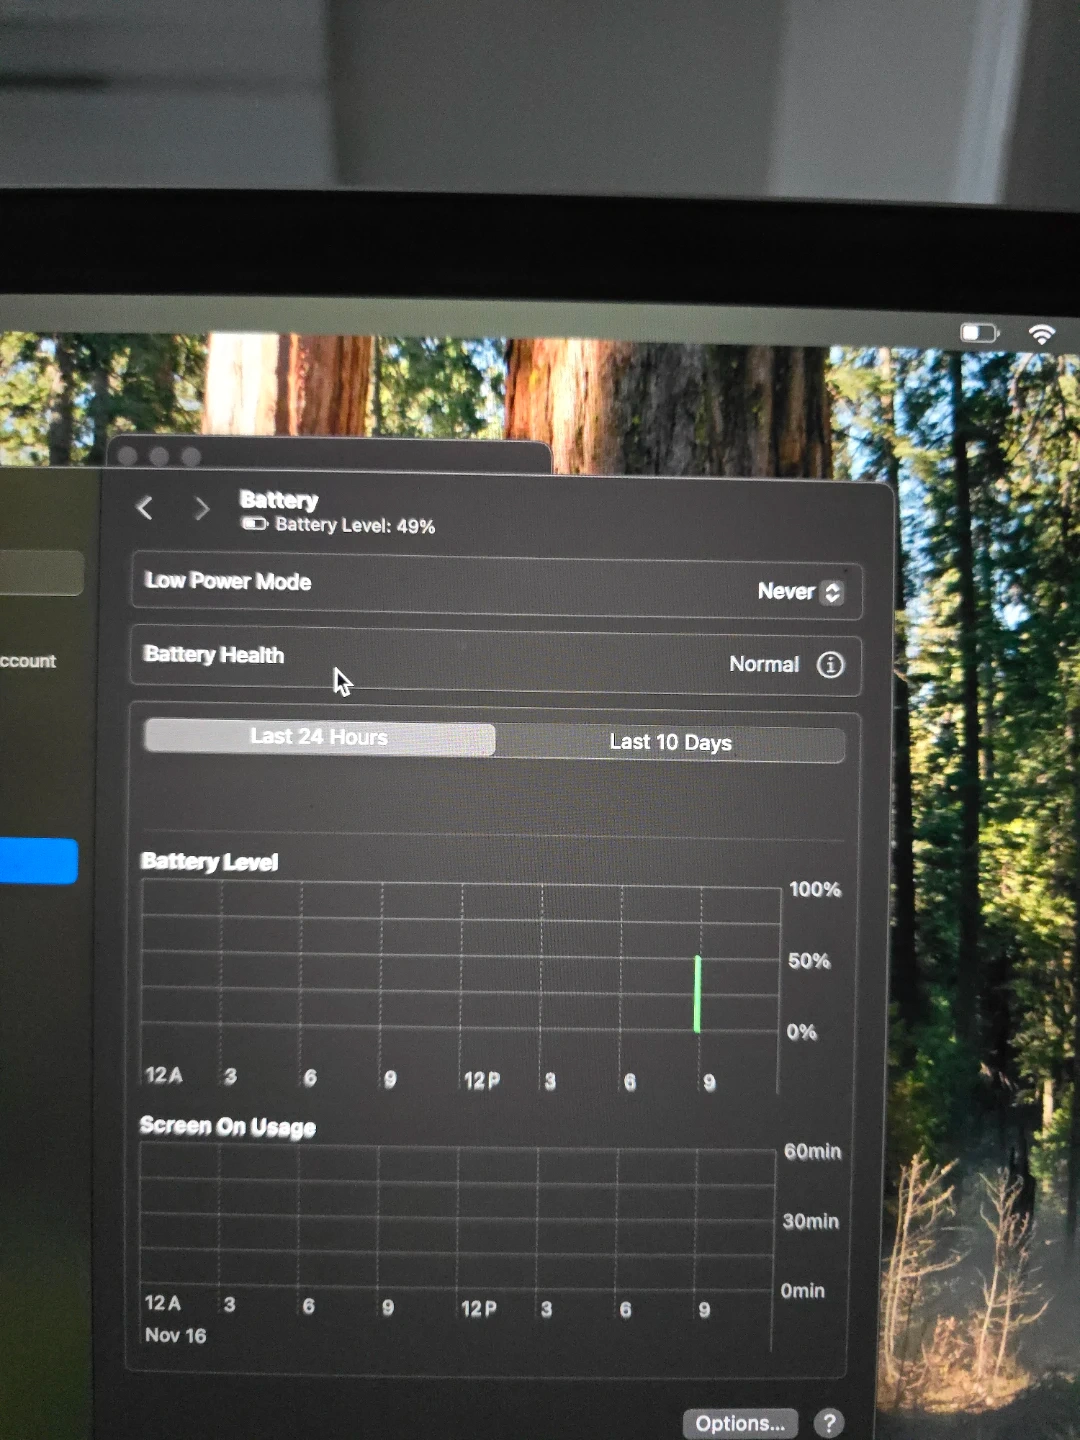The image size is (1080, 1440).
Task: Click battery icon beside Battery Level 49%
Action: [254, 524]
